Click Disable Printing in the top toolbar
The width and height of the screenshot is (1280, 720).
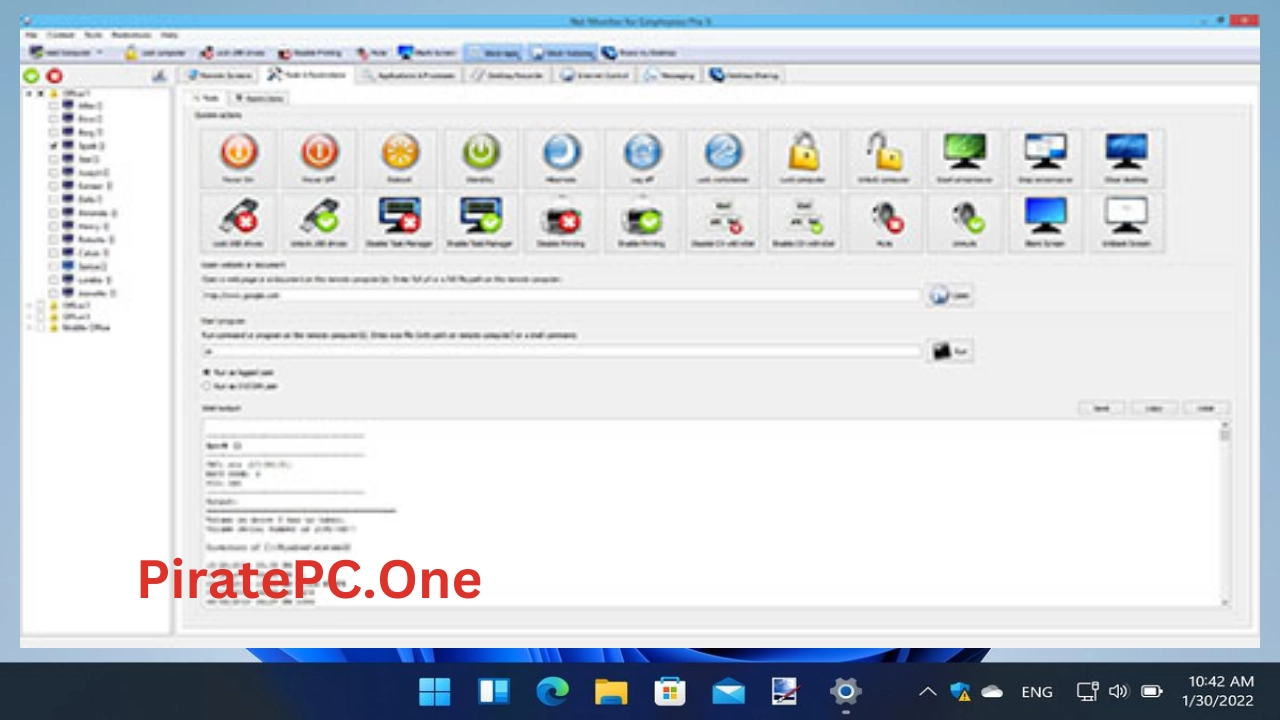pyautogui.click(x=310, y=52)
